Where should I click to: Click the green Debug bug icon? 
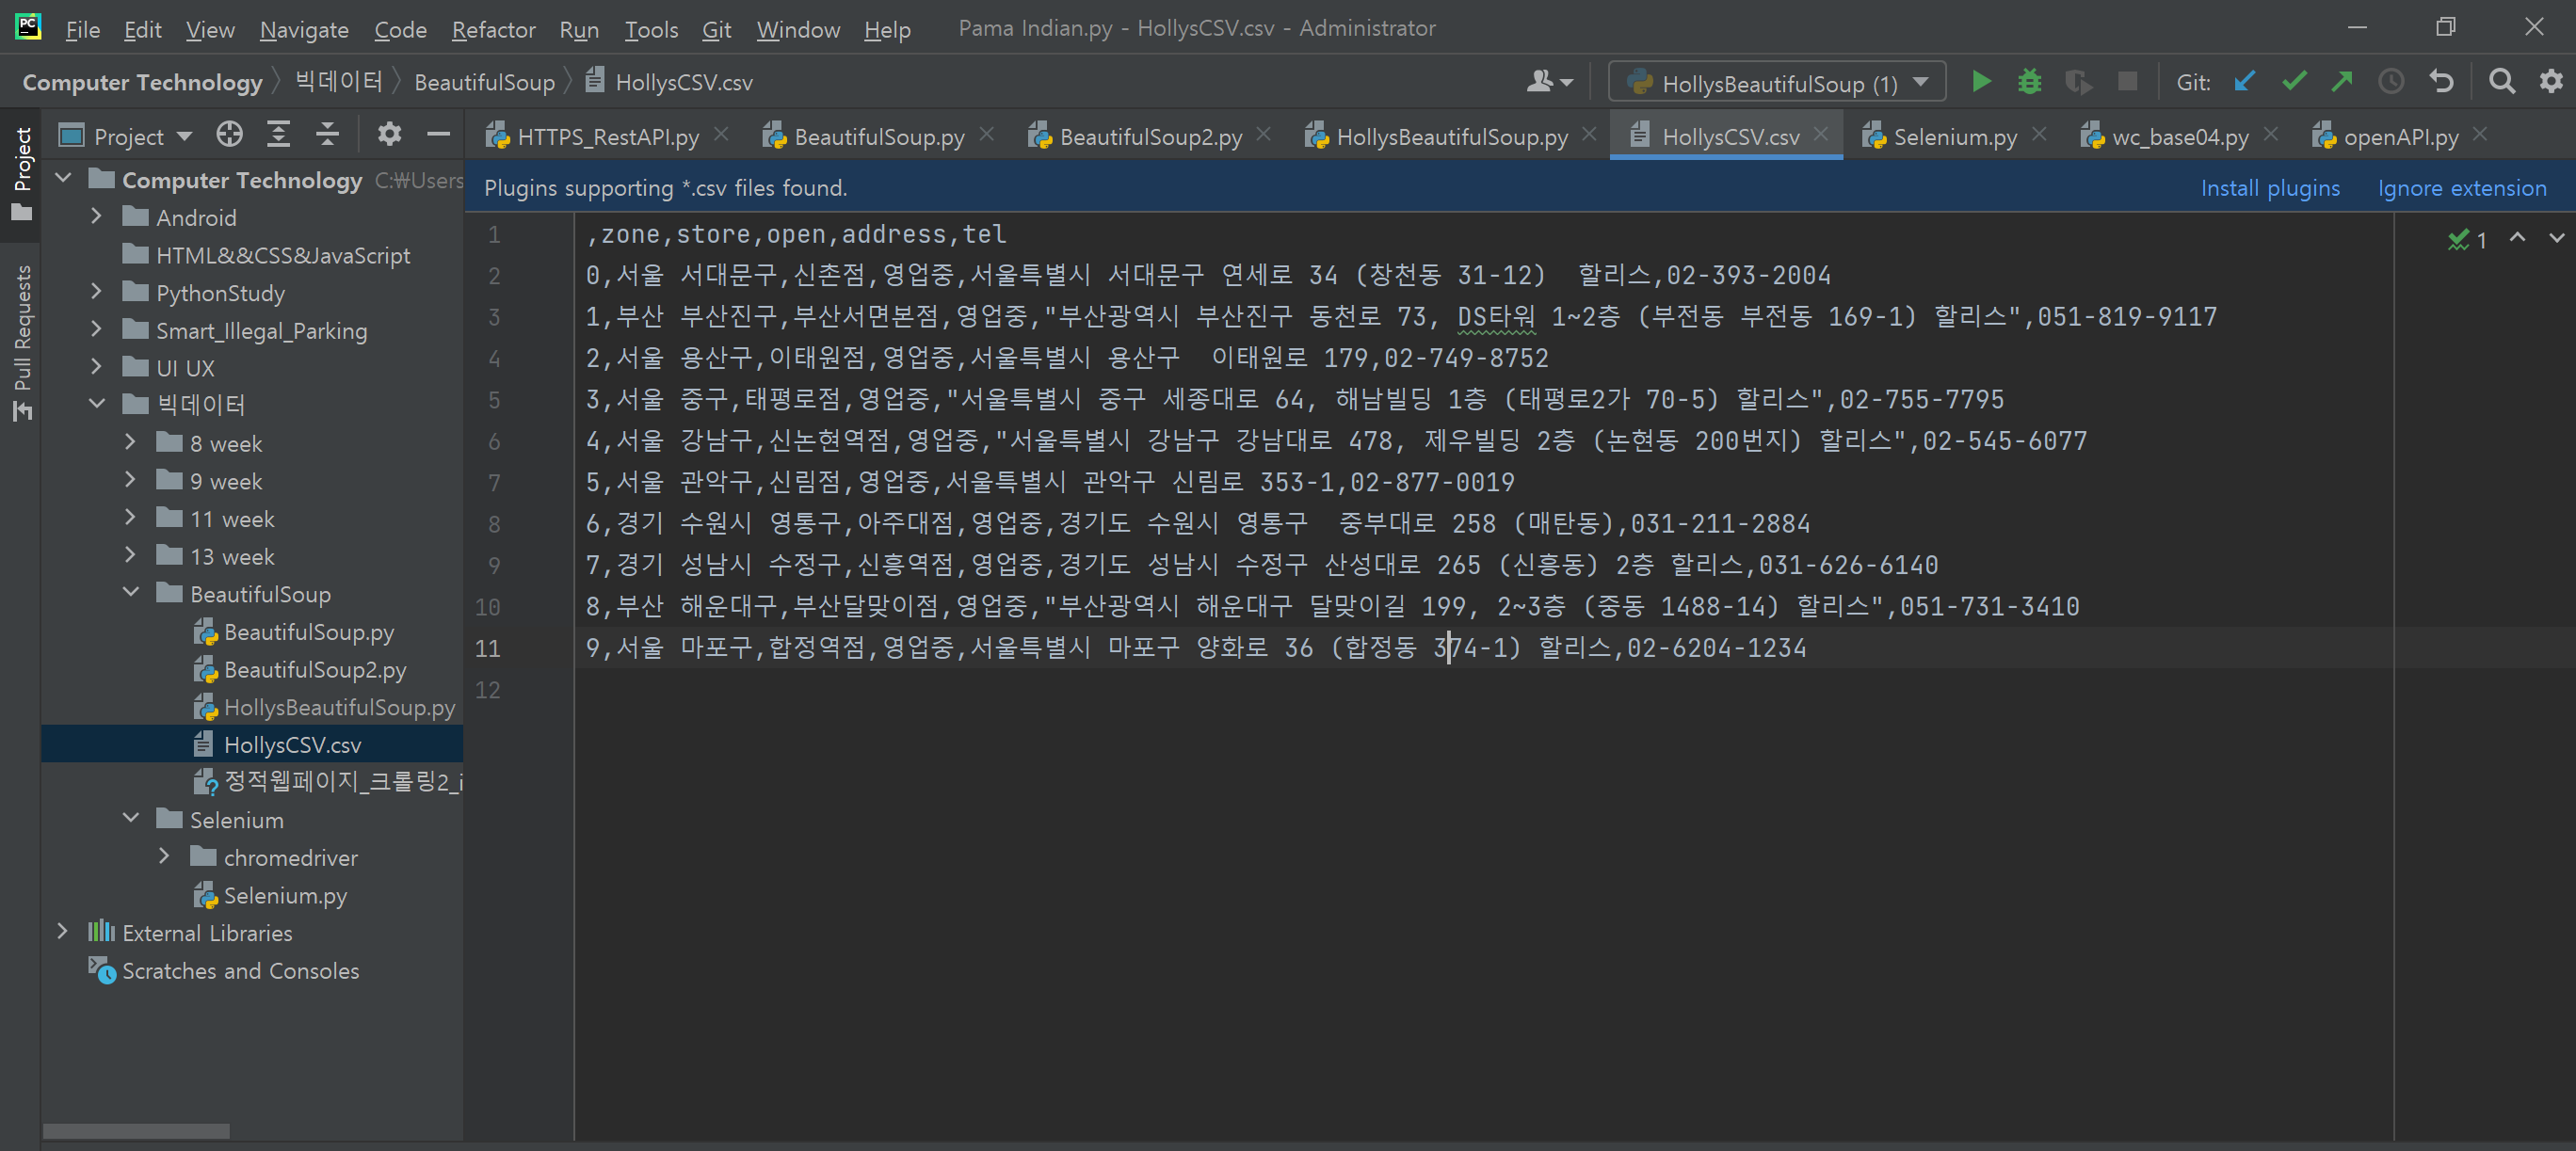2029,82
